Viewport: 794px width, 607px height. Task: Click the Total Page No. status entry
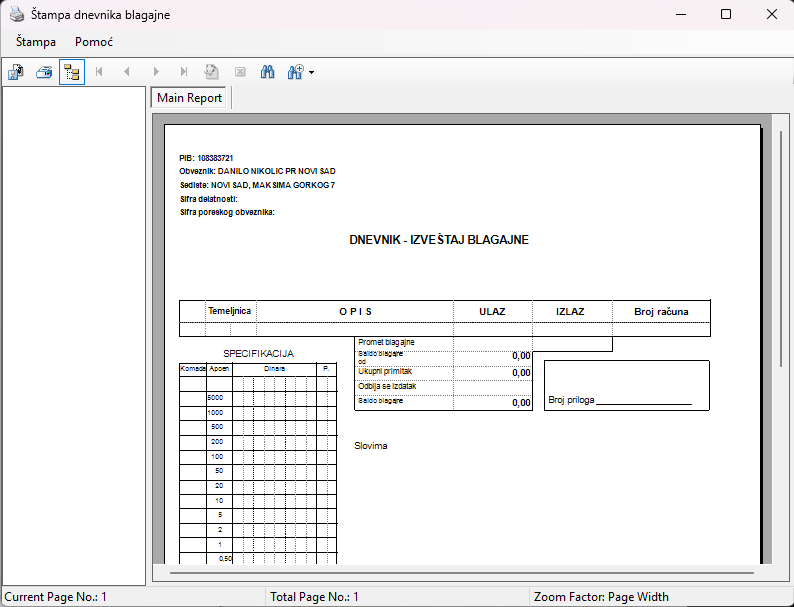coord(314,597)
